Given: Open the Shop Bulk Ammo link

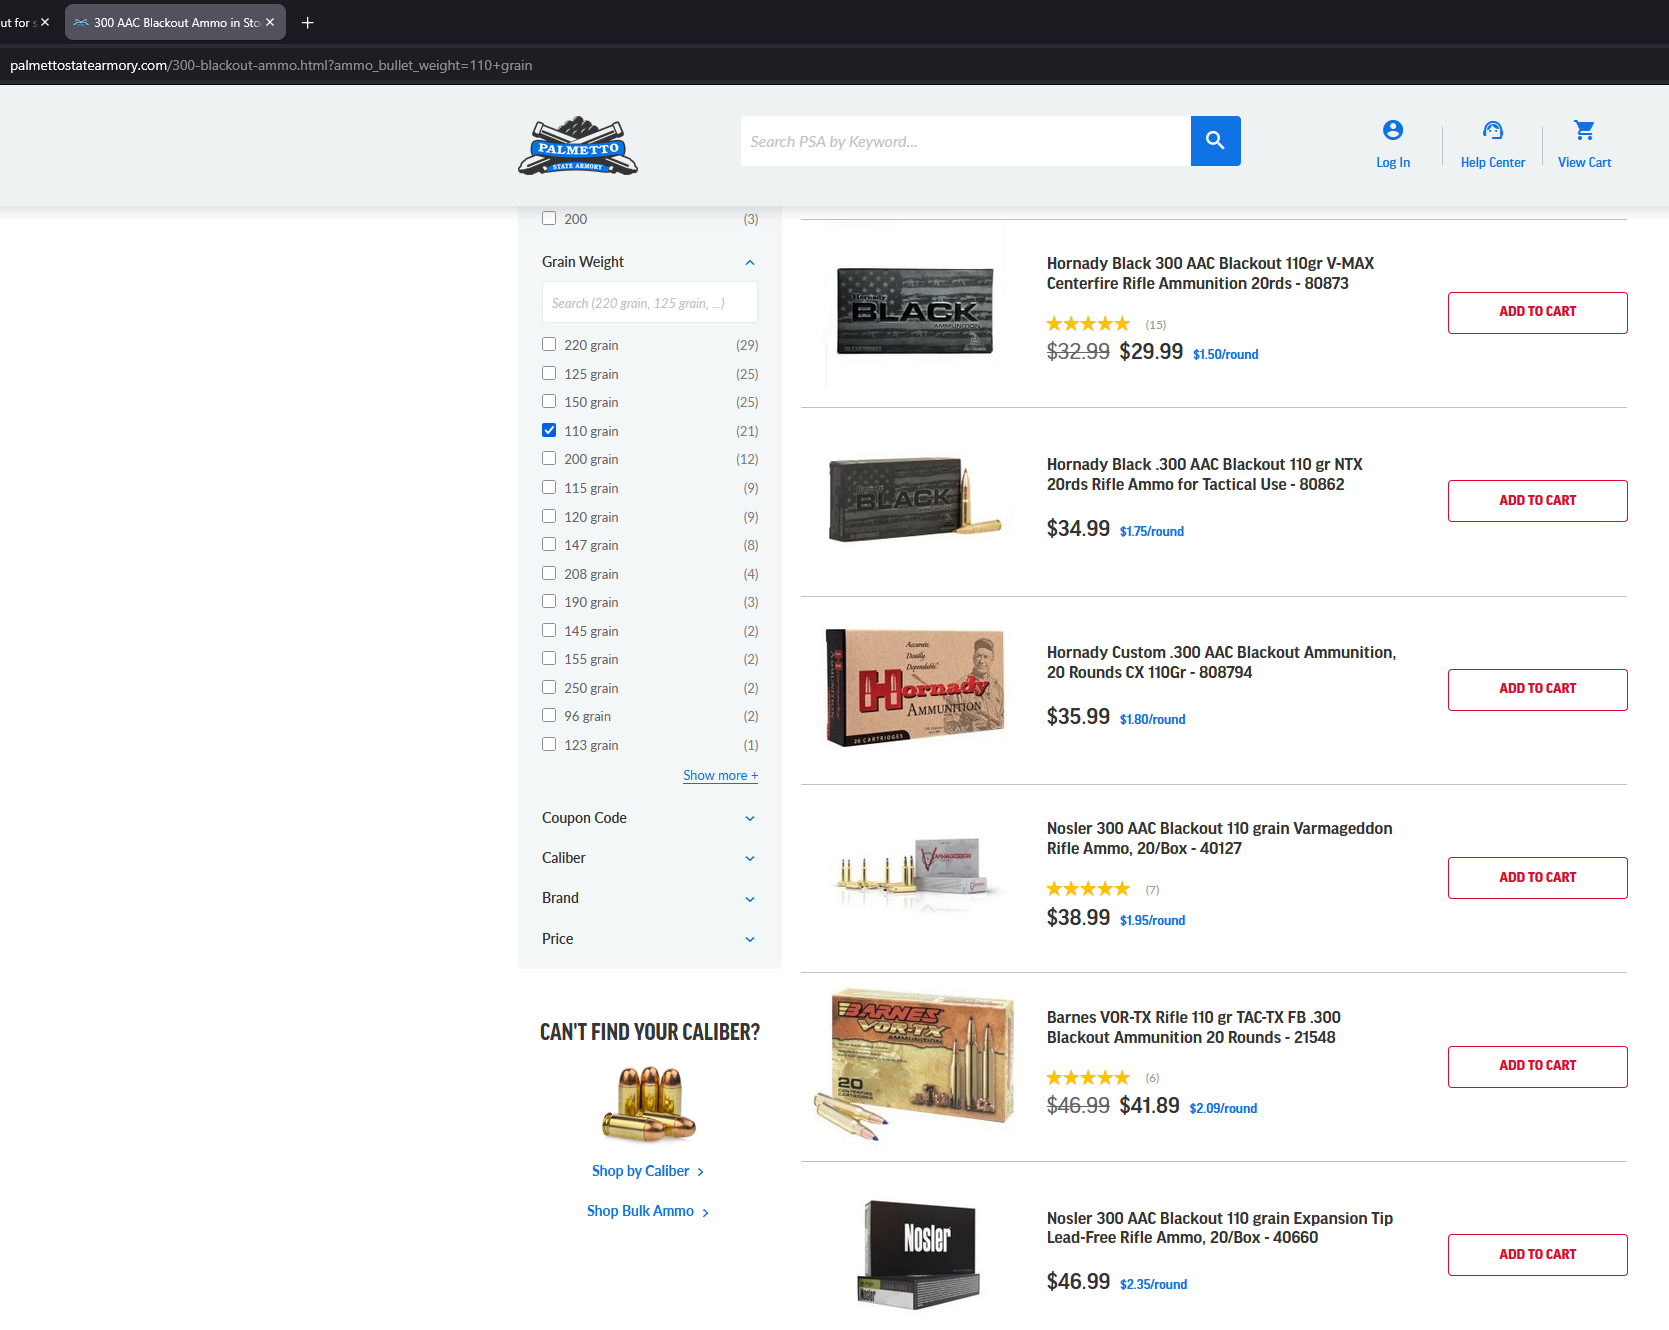Looking at the screenshot, I should (648, 1211).
